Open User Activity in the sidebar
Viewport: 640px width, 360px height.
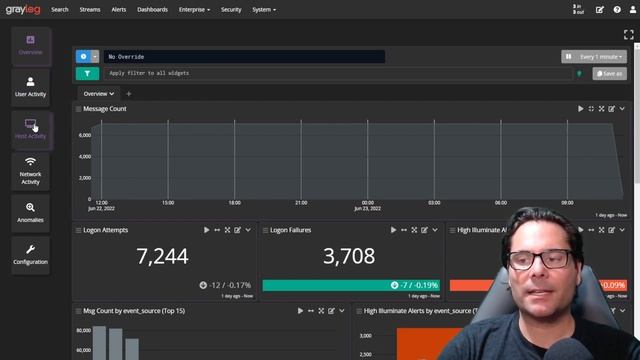pos(31,87)
